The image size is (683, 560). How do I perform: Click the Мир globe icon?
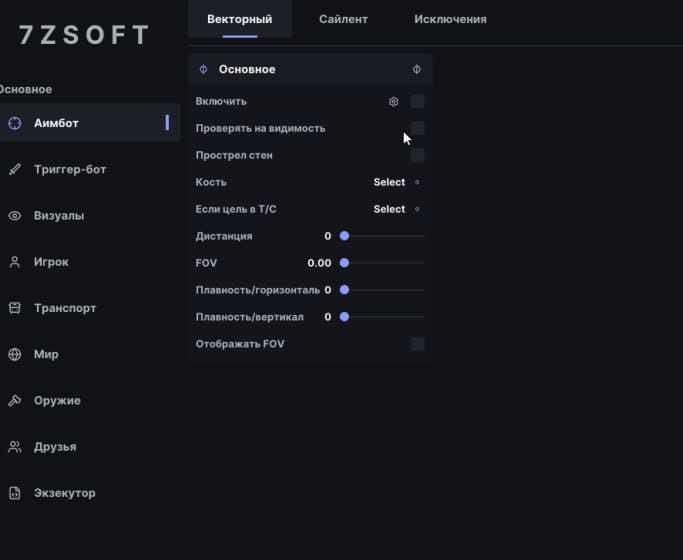coord(15,354)
